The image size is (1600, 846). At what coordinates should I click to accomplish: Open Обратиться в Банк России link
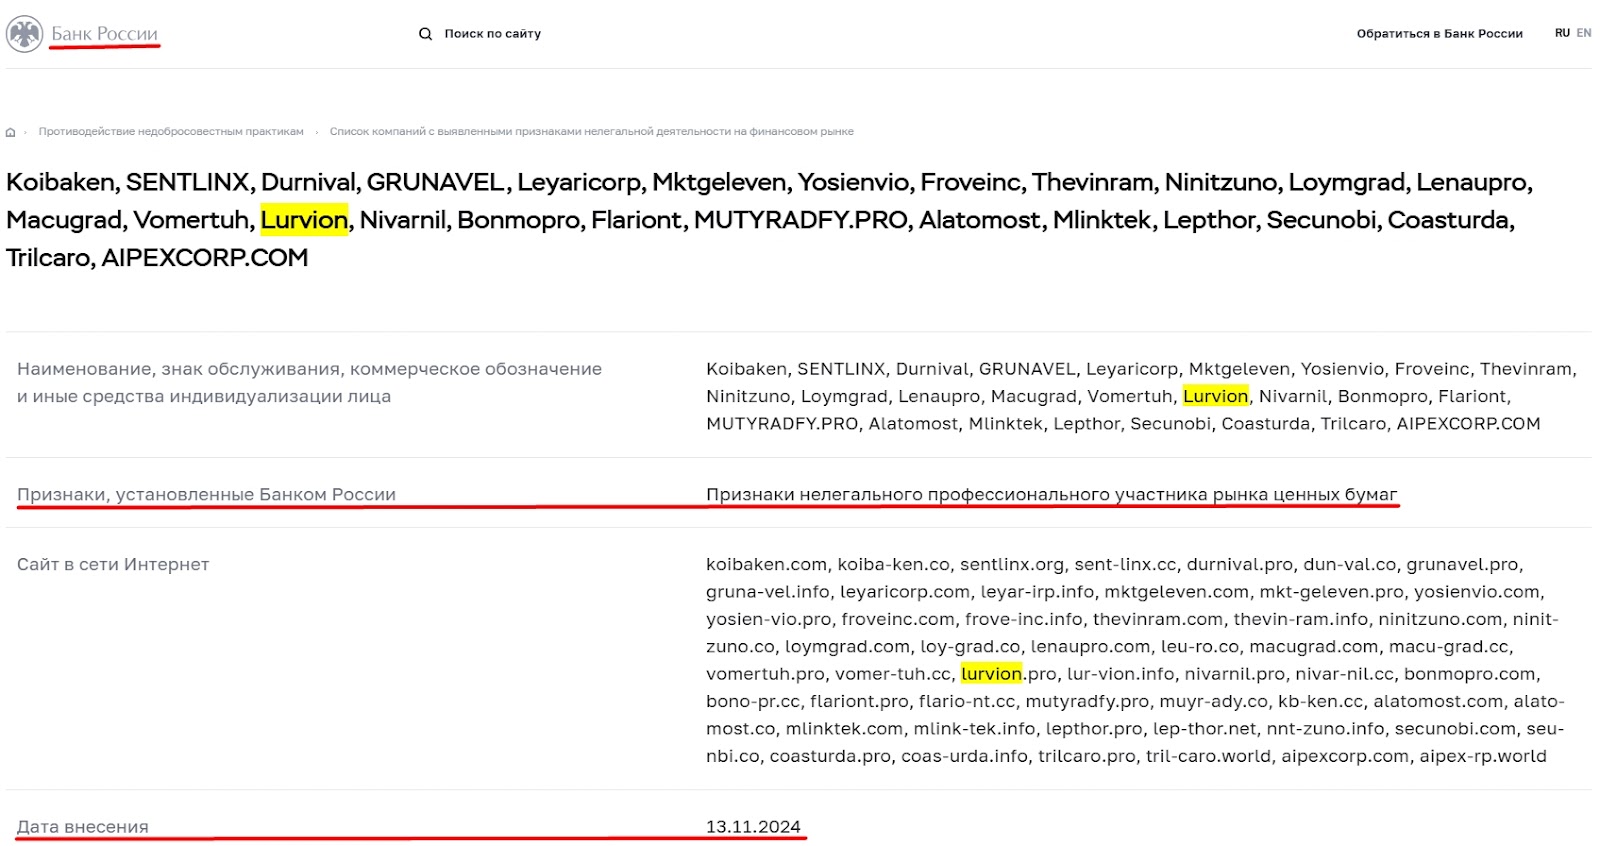point(1439,34)
